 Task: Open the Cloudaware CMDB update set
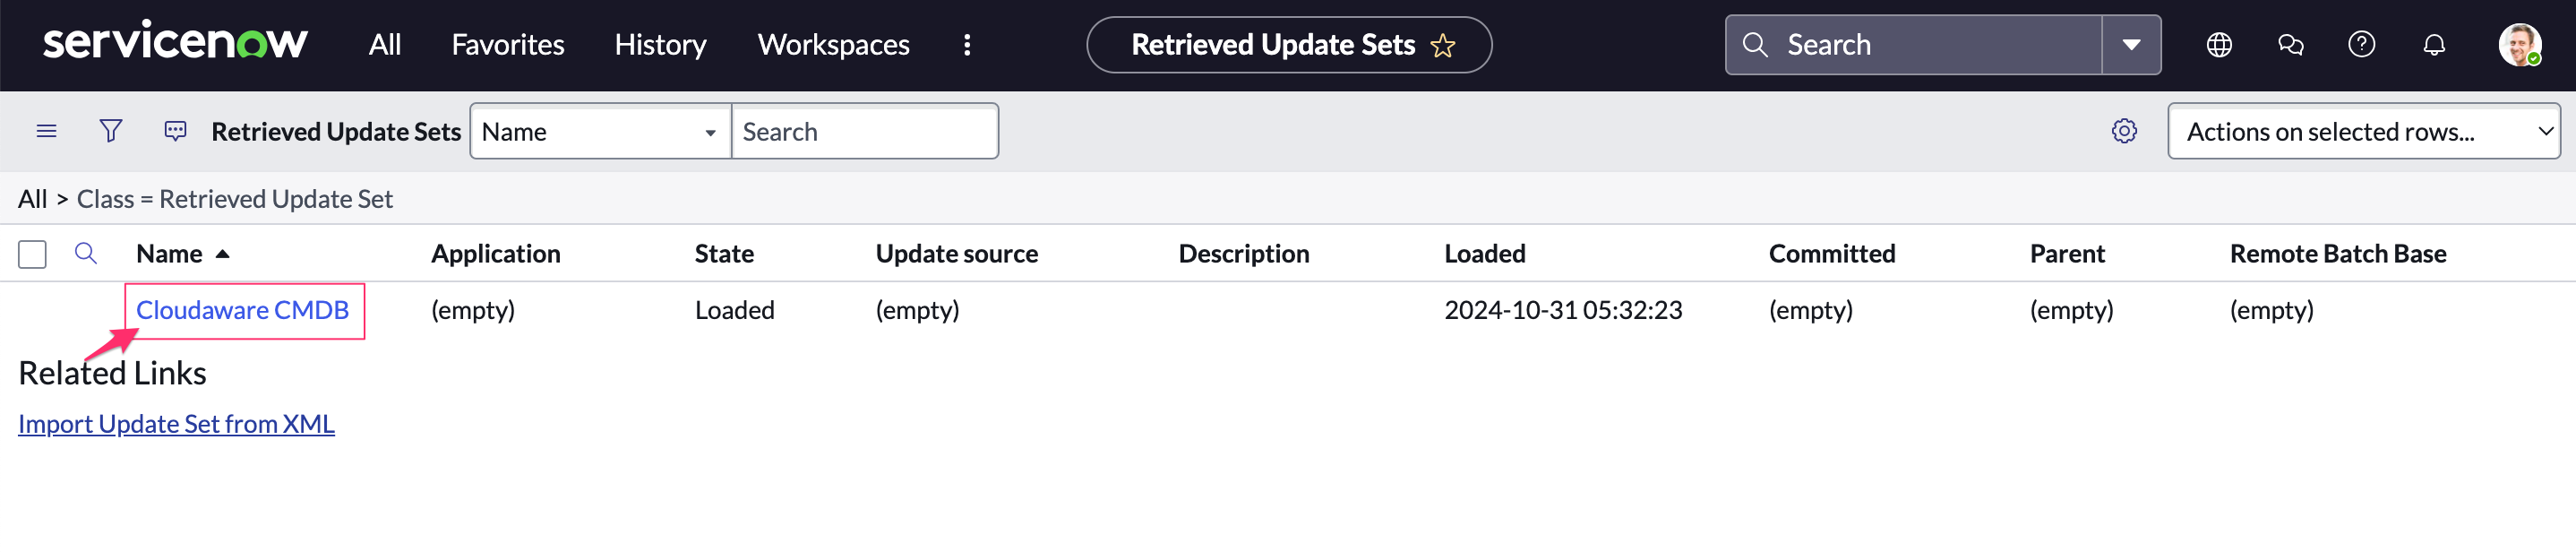click(x=242, y=310)
